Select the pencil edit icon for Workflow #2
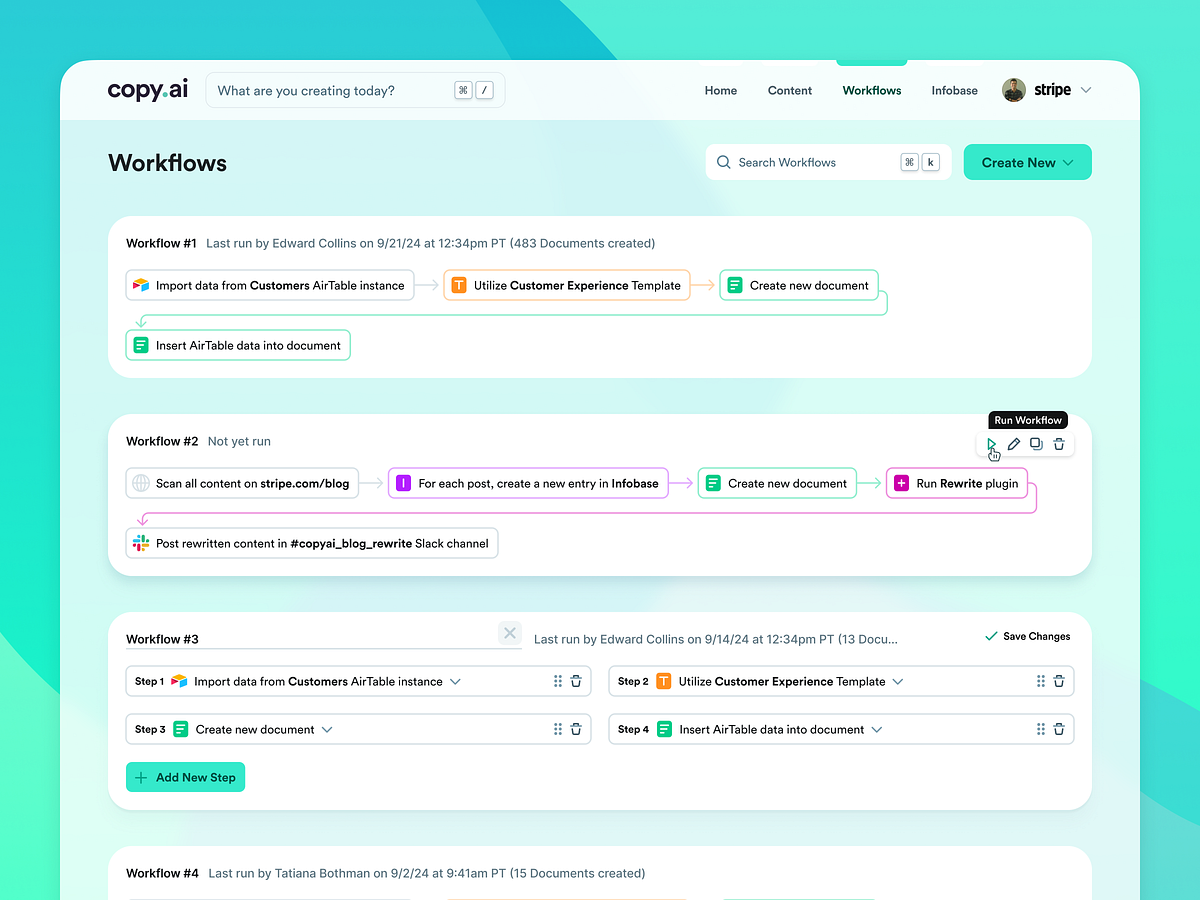This screenshot has width=1200, height=900. (x=1013, y=444)
